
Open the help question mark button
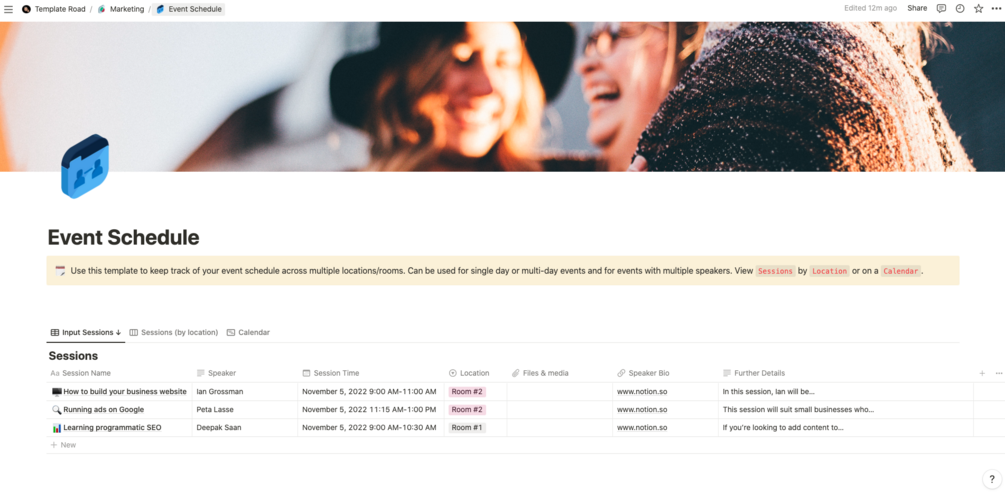[992, 479]
